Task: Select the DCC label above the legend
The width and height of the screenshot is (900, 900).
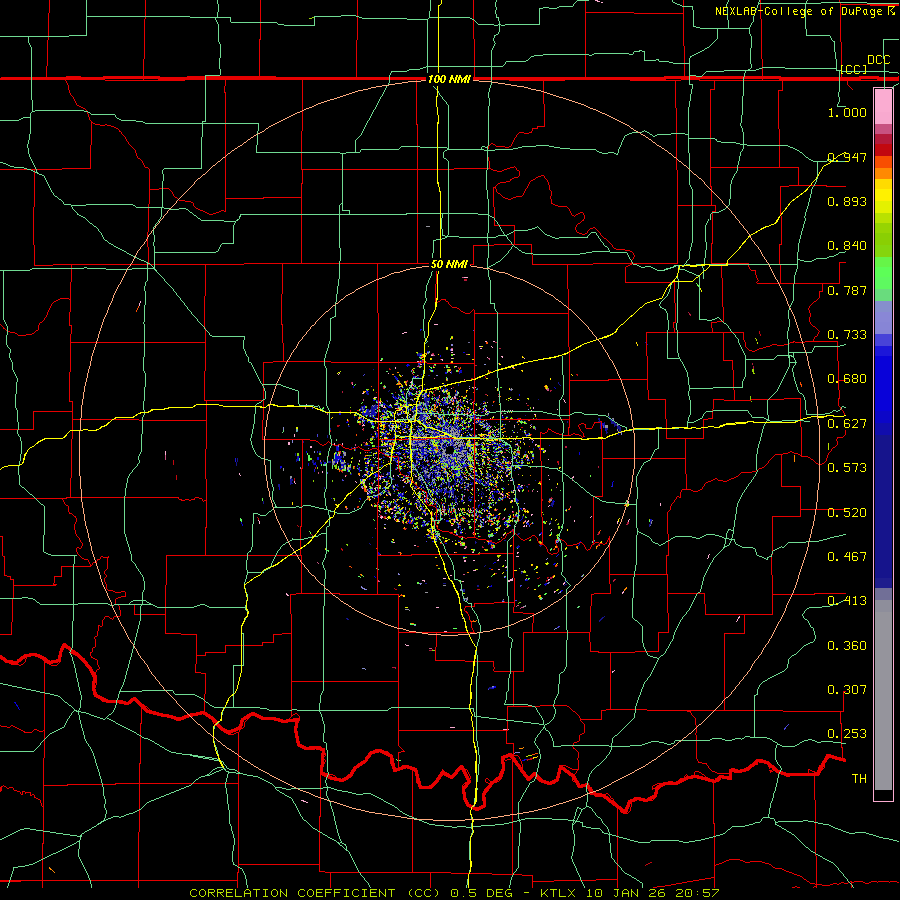Action: (878, 60)
